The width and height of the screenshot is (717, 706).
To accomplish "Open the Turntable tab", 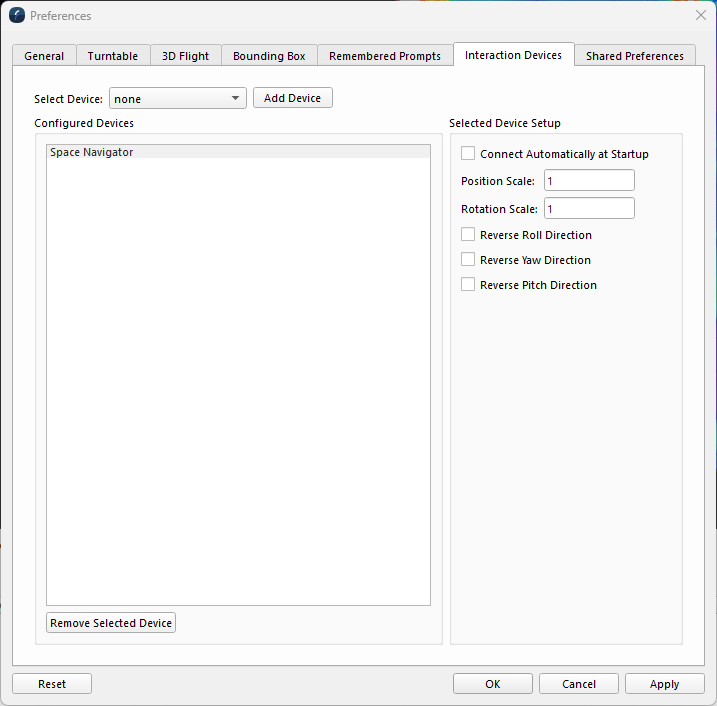I will [113, 56].
